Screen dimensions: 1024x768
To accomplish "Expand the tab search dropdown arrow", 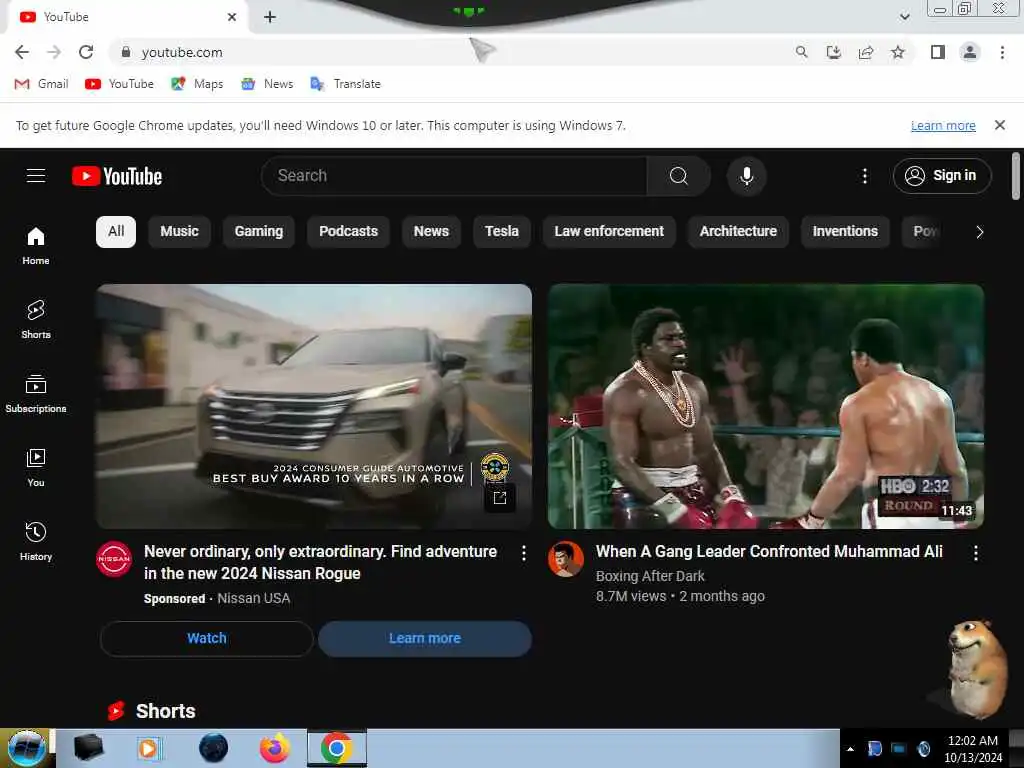I will click(x=904, y=17).
